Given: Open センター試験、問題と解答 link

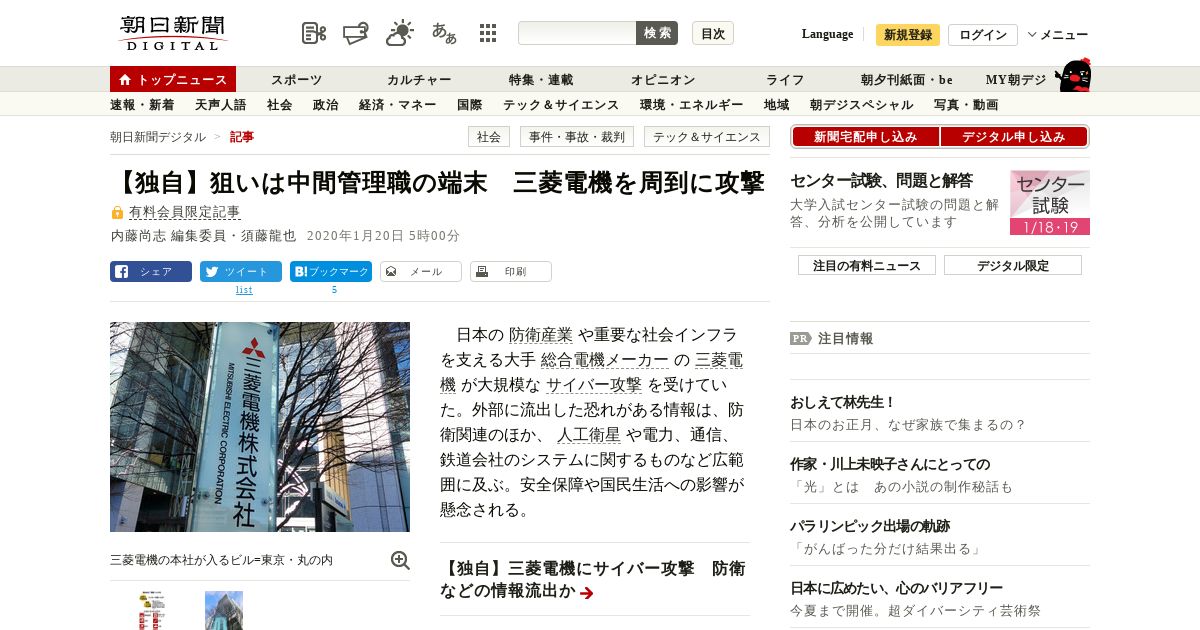Looking at the screenshot, I should (881, 181).
